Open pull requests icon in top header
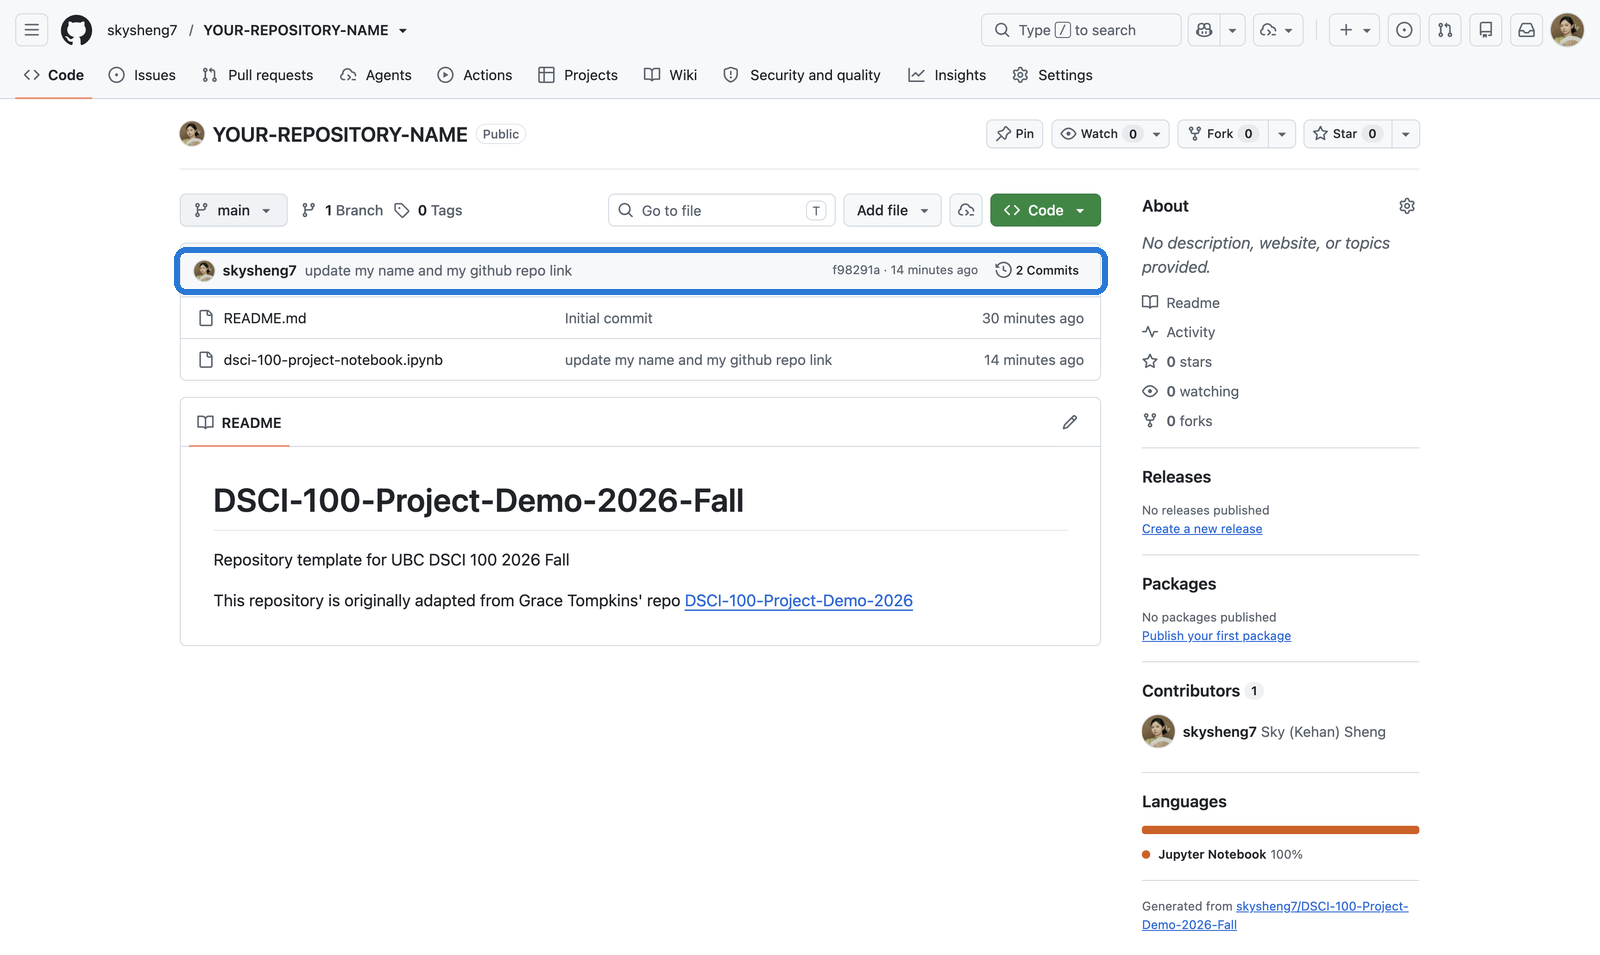 pos(1445,30)
